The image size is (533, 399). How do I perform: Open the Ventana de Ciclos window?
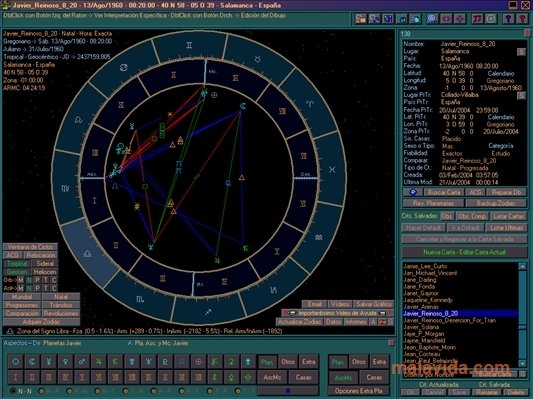pos(31,247)
